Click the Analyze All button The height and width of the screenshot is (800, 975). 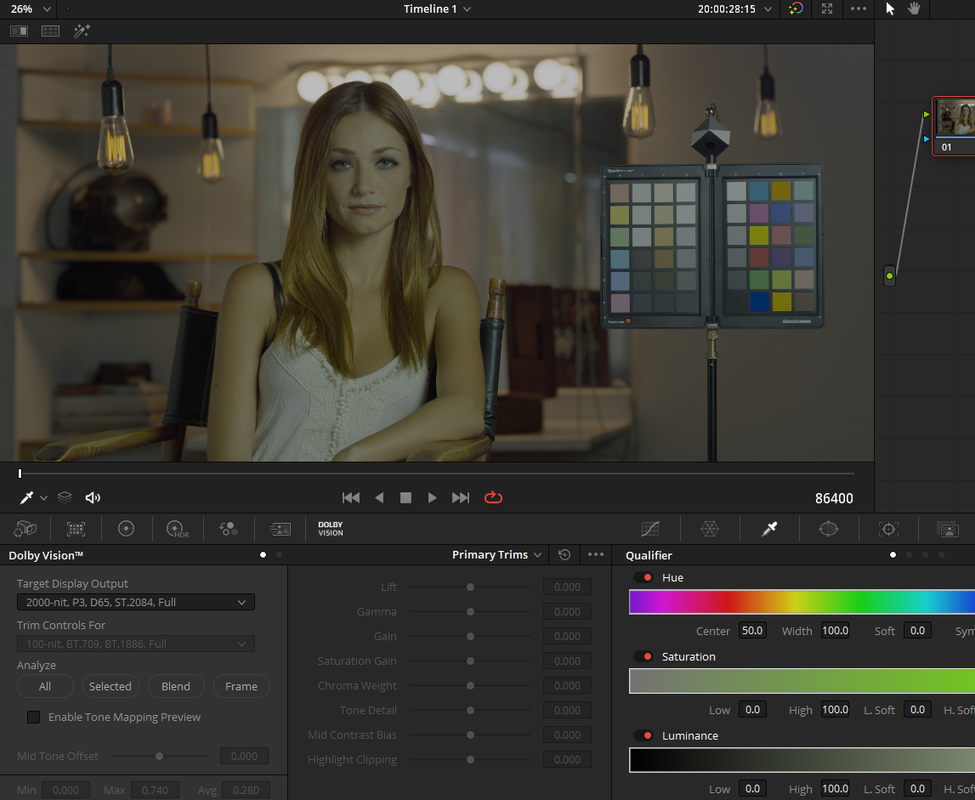click(x=45, y=686)
